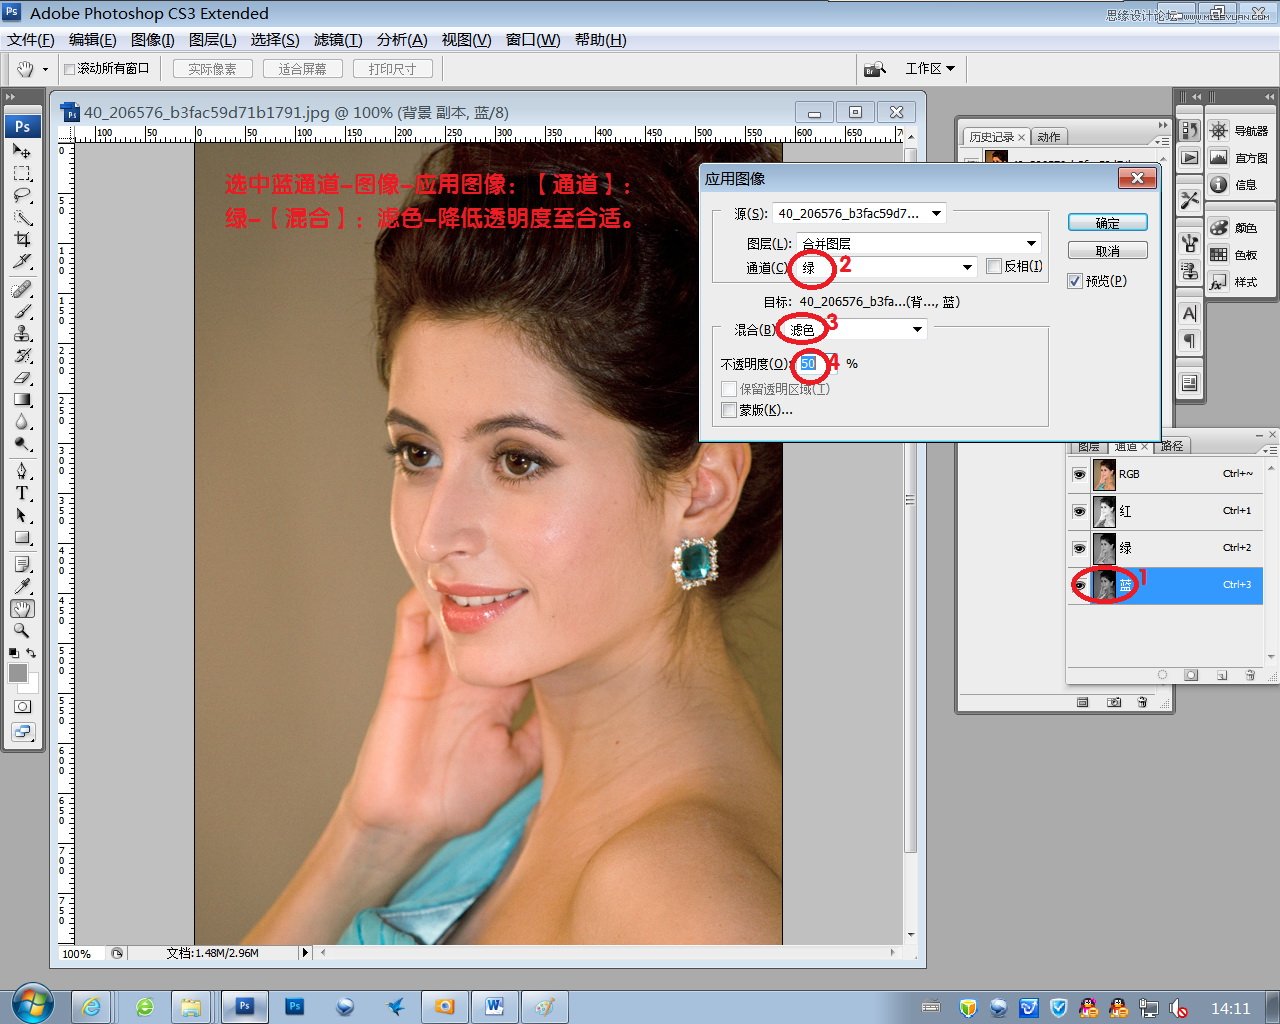Open the 工作区 workspace dropdown

pyautogui.click(x=929, y=68)
